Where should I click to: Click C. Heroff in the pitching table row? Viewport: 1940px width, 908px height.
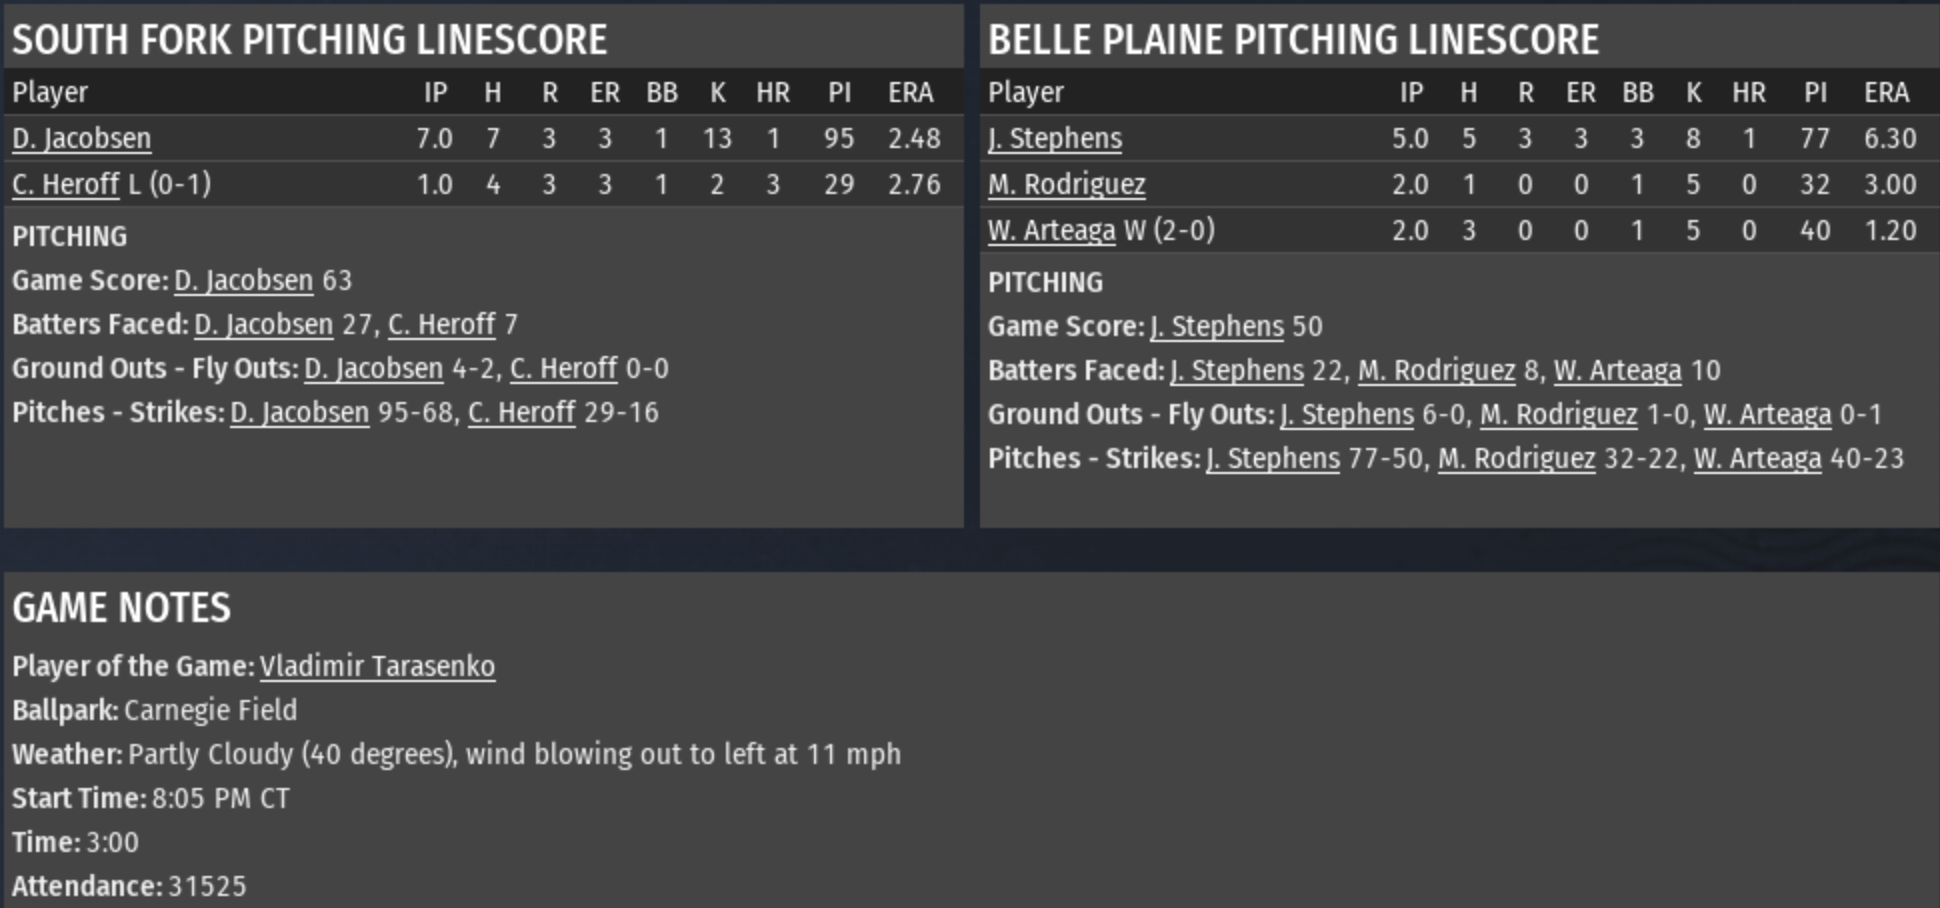[x=65, y=184]
